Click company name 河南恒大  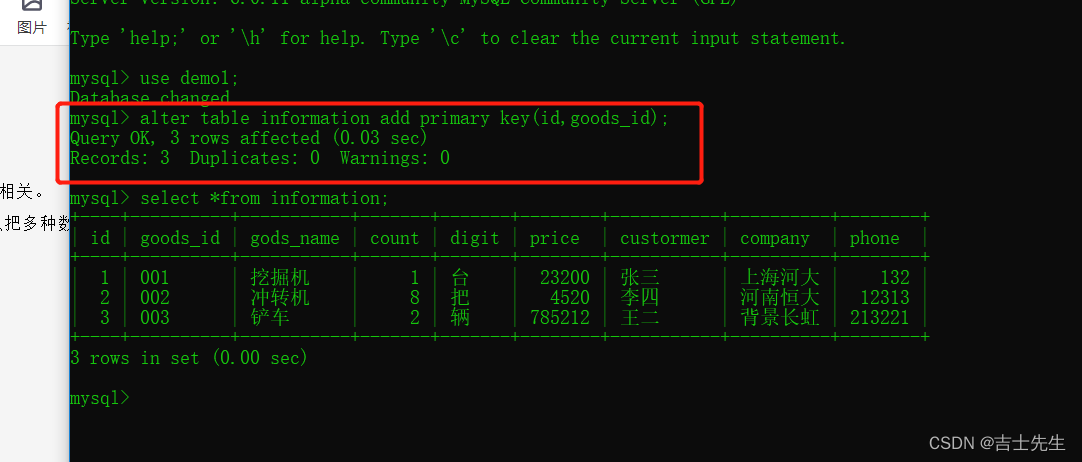[x=780, y=298]
